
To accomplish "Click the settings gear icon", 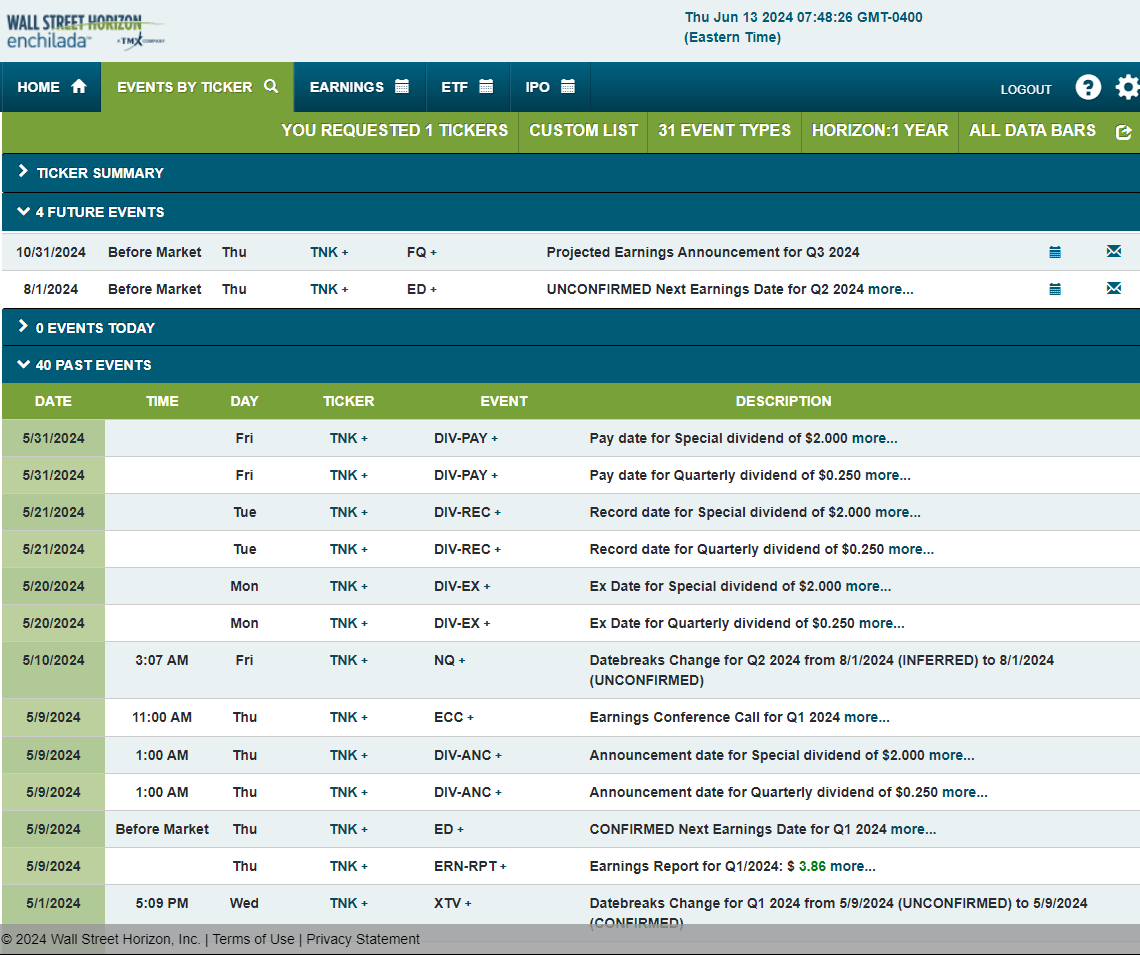I will pos(1128,87).
